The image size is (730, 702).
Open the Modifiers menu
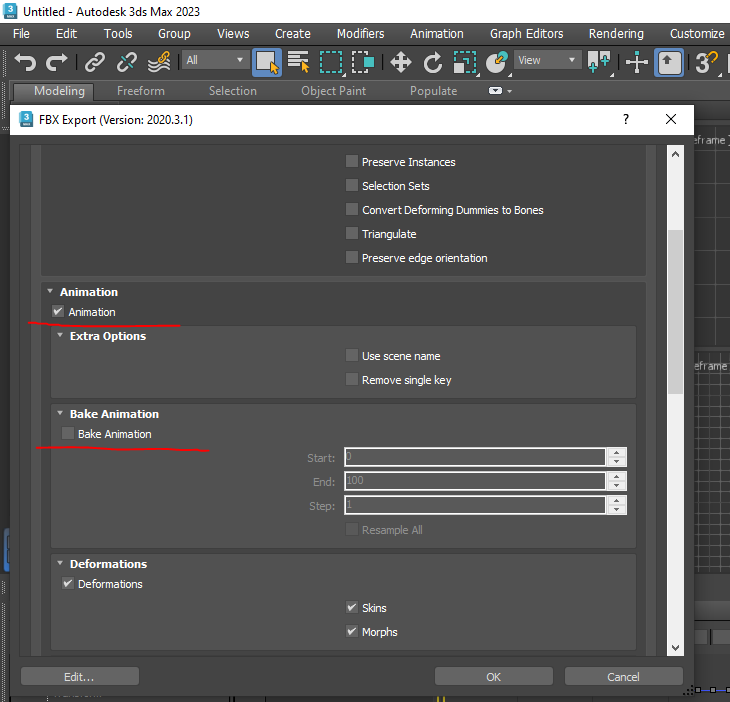360,33
